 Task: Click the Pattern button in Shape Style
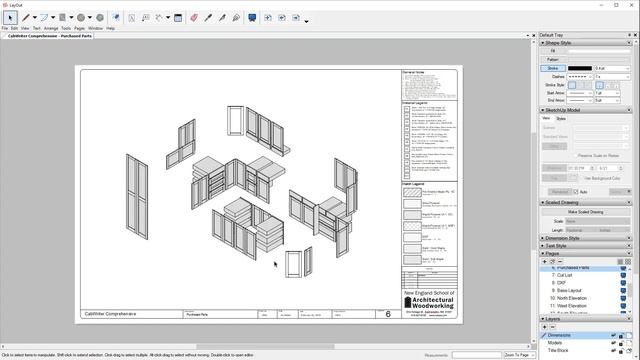[x=553, y=60]
